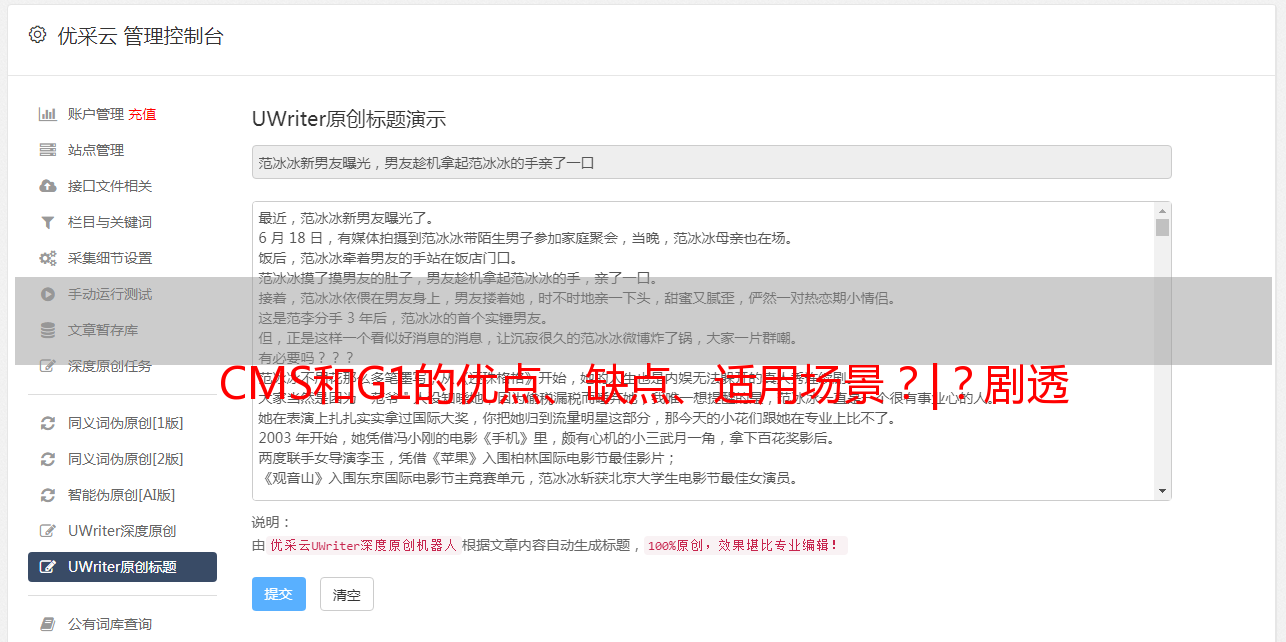
Task: Click the server icon for 站点管理
Action: tap(47, 150)
